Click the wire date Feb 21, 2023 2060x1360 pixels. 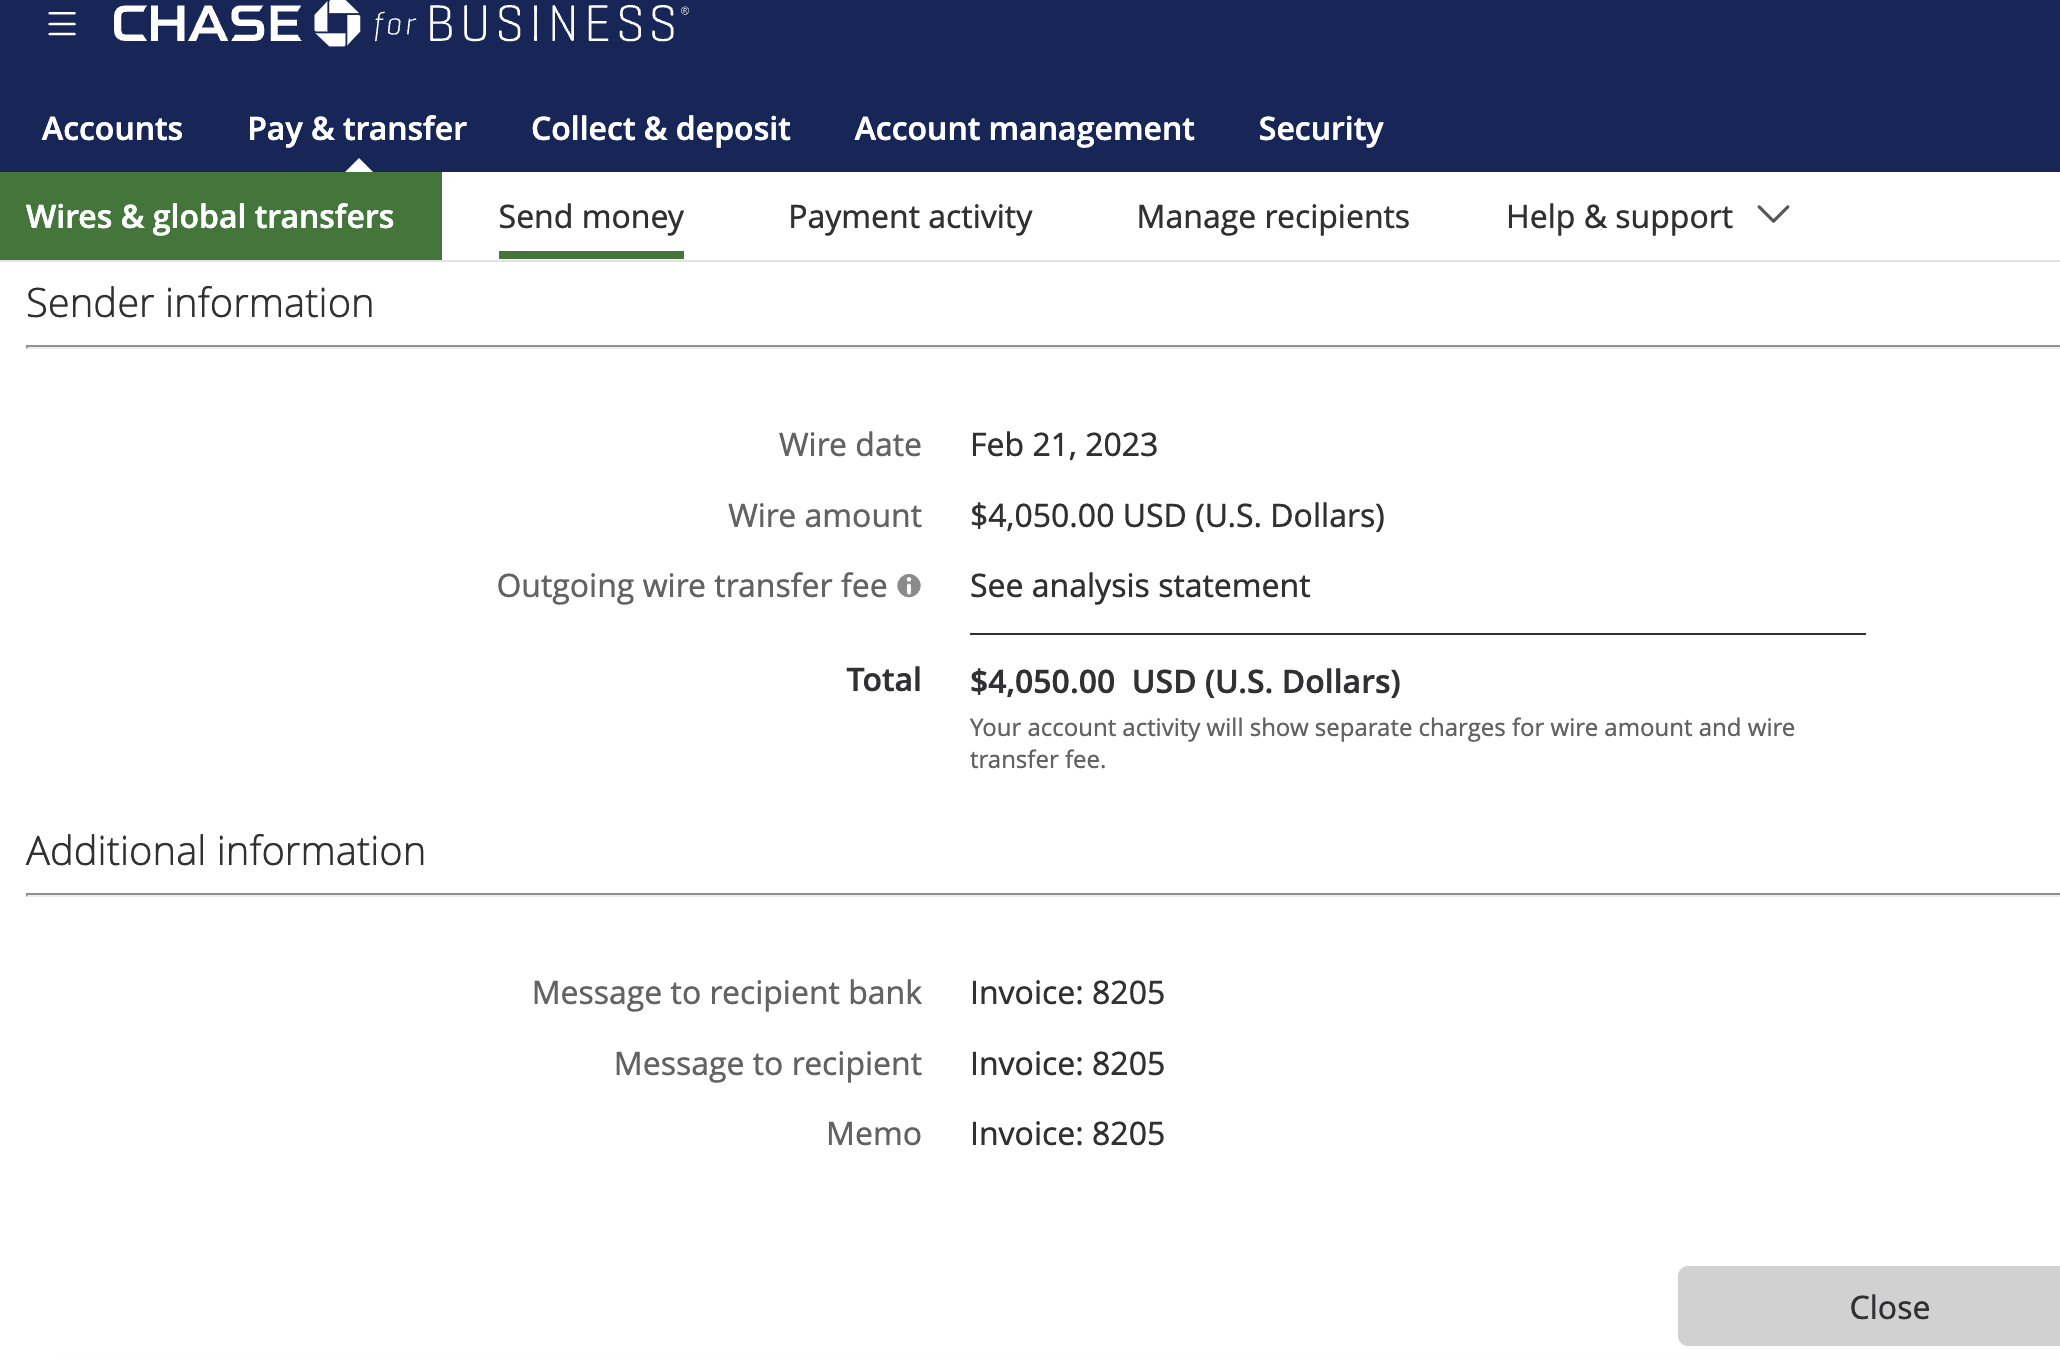pos(1064,445)
